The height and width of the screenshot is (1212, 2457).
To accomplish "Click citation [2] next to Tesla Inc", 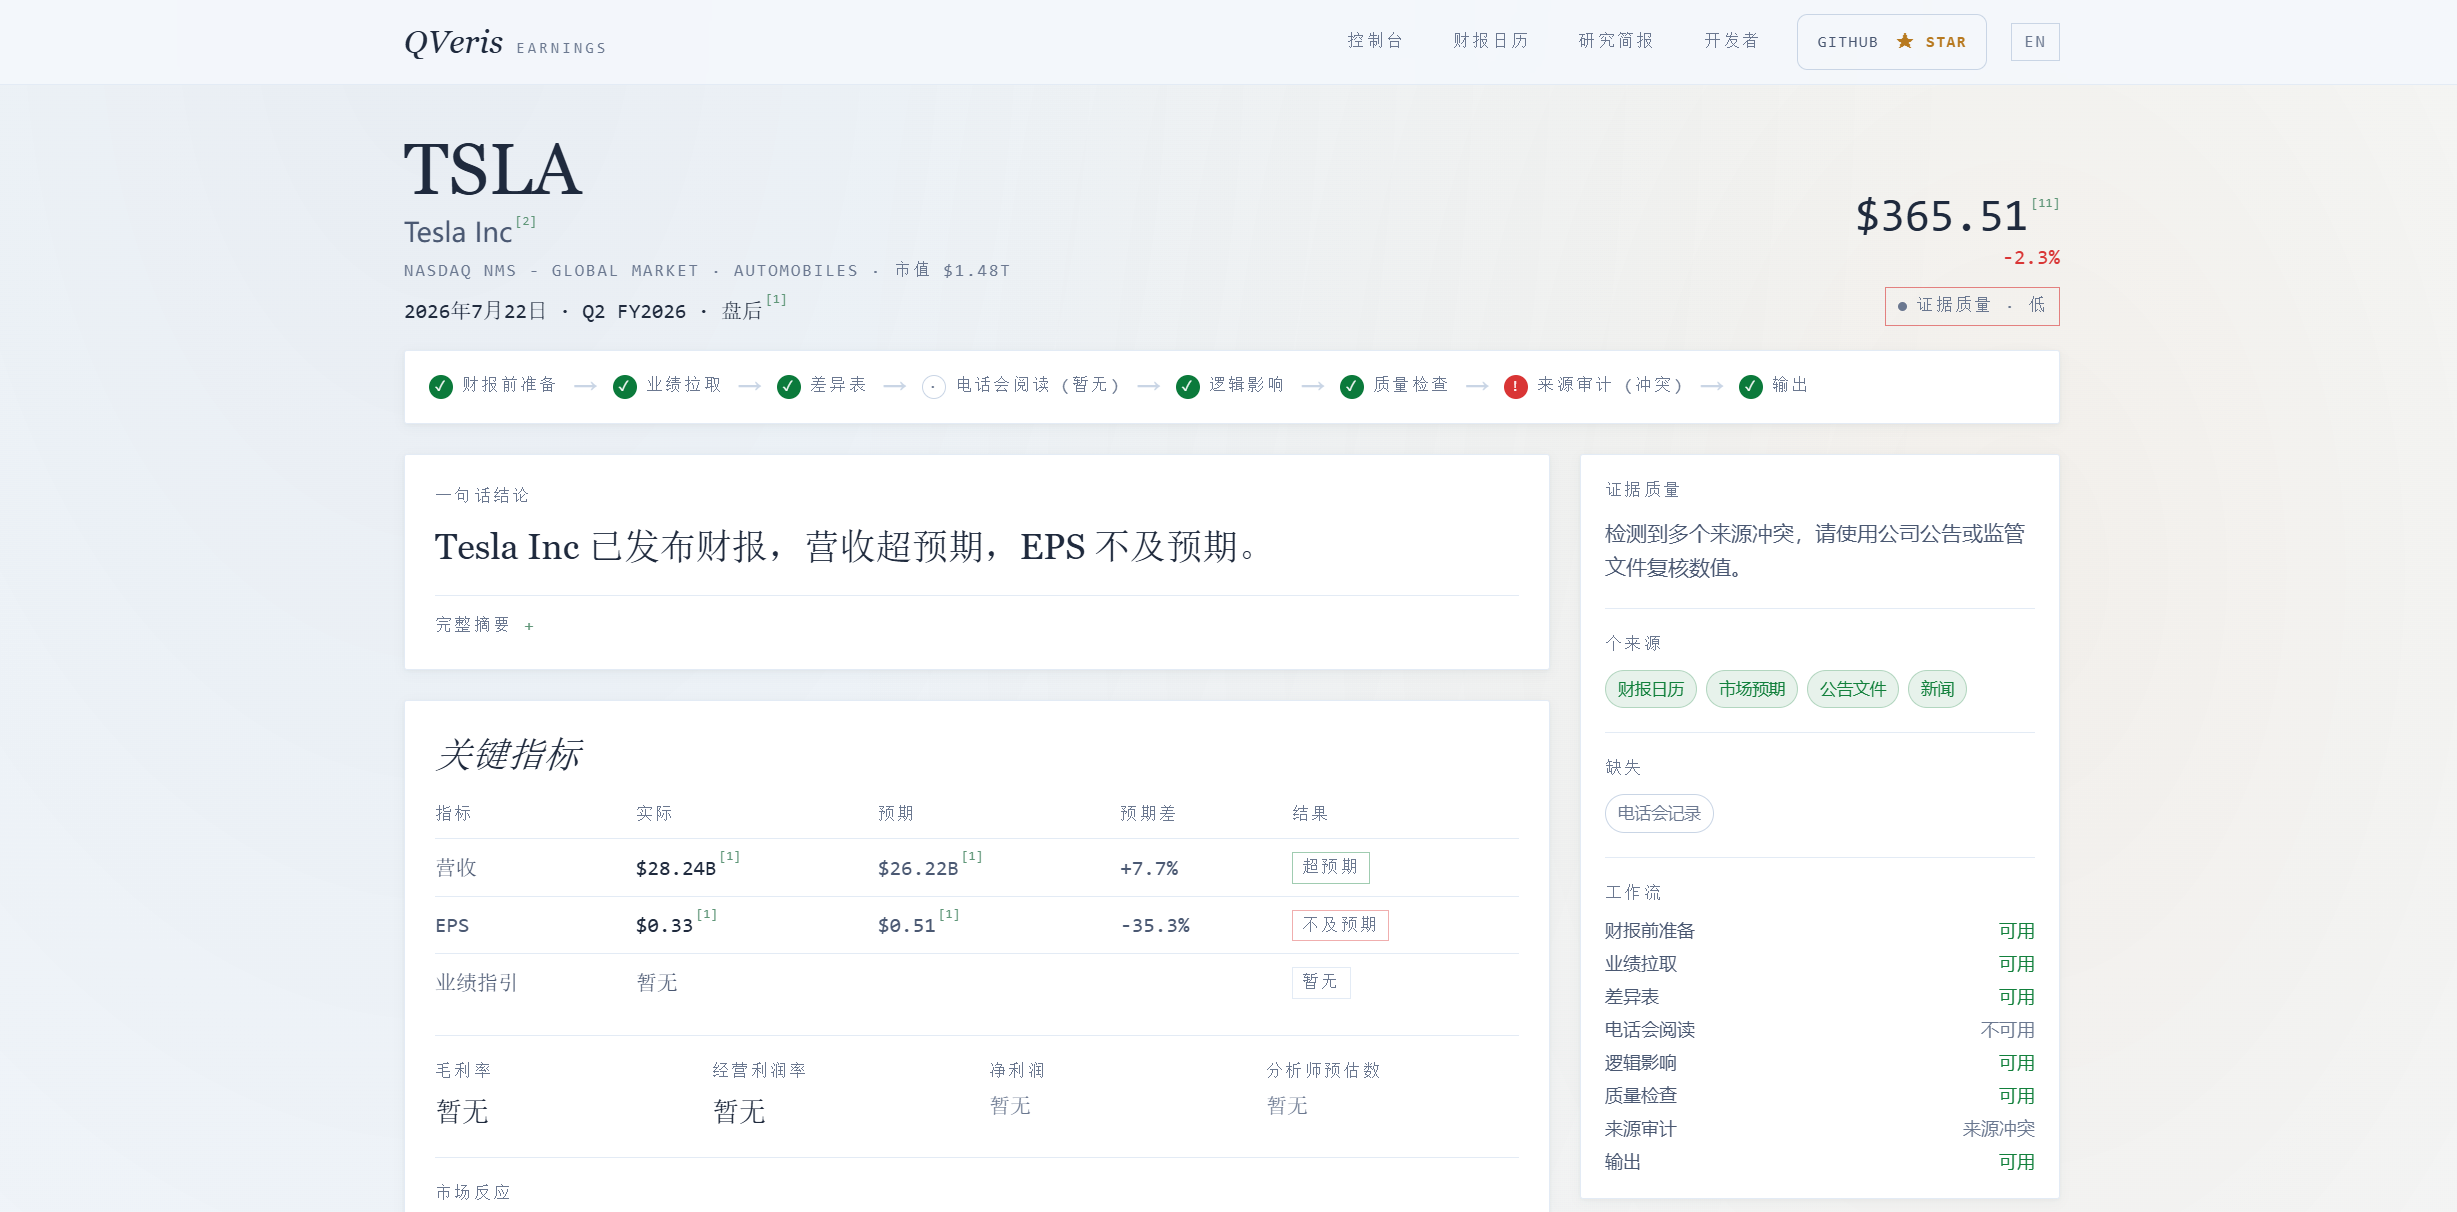I will click(x=526, y=222).
